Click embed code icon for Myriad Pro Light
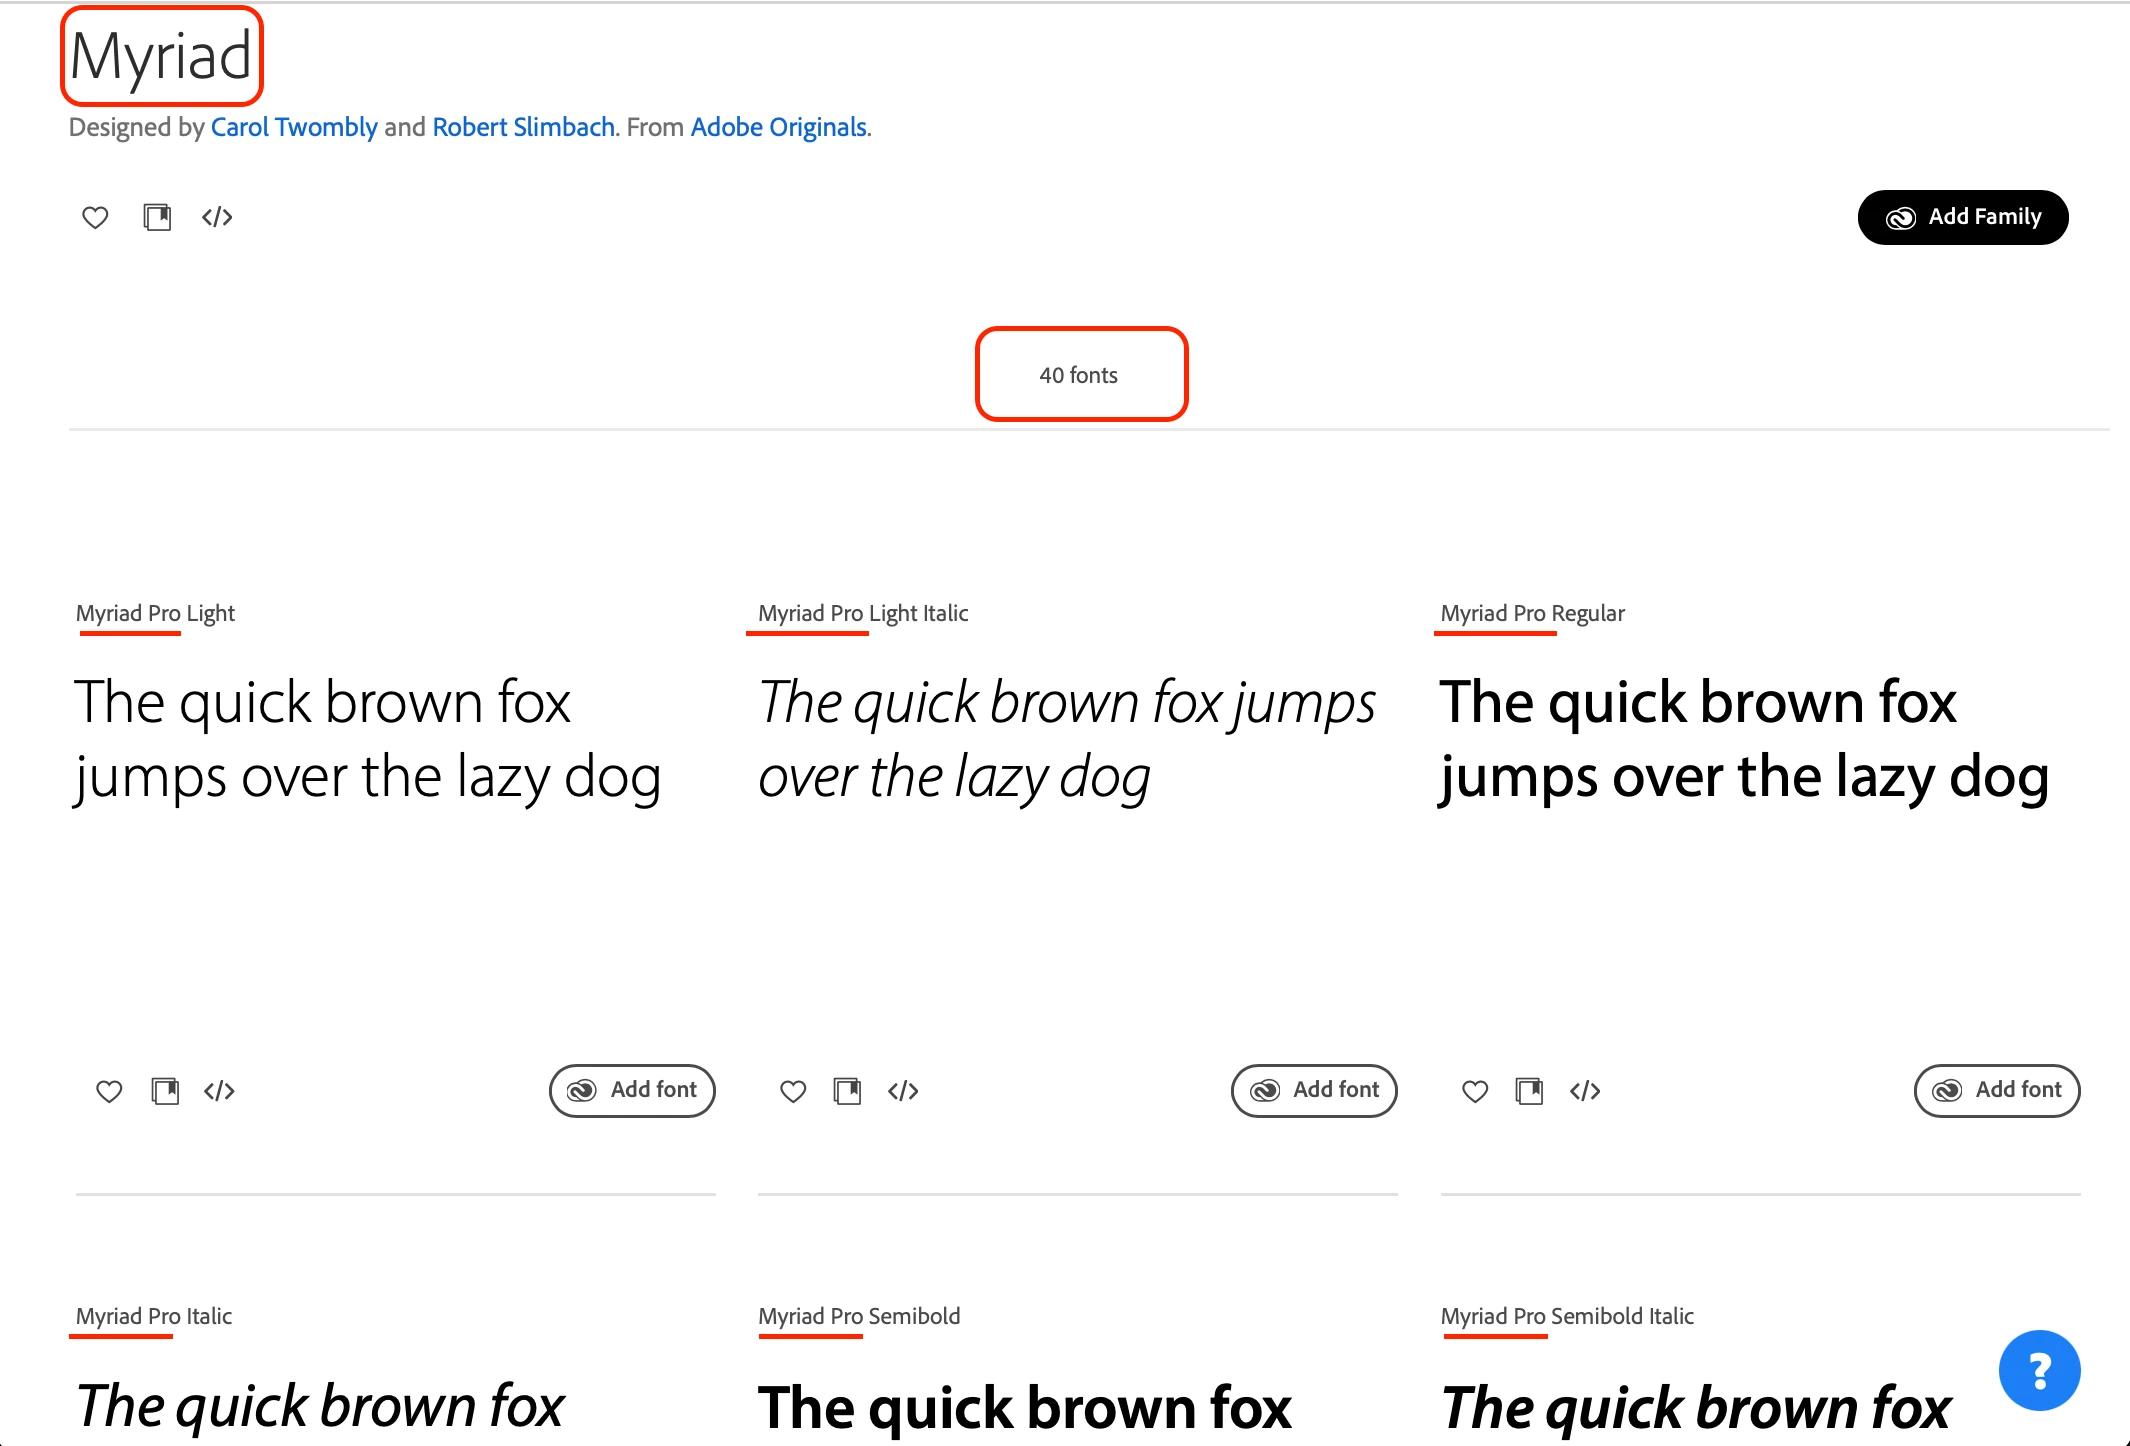This screenshot has width=2130, height=1446. 219,1091
